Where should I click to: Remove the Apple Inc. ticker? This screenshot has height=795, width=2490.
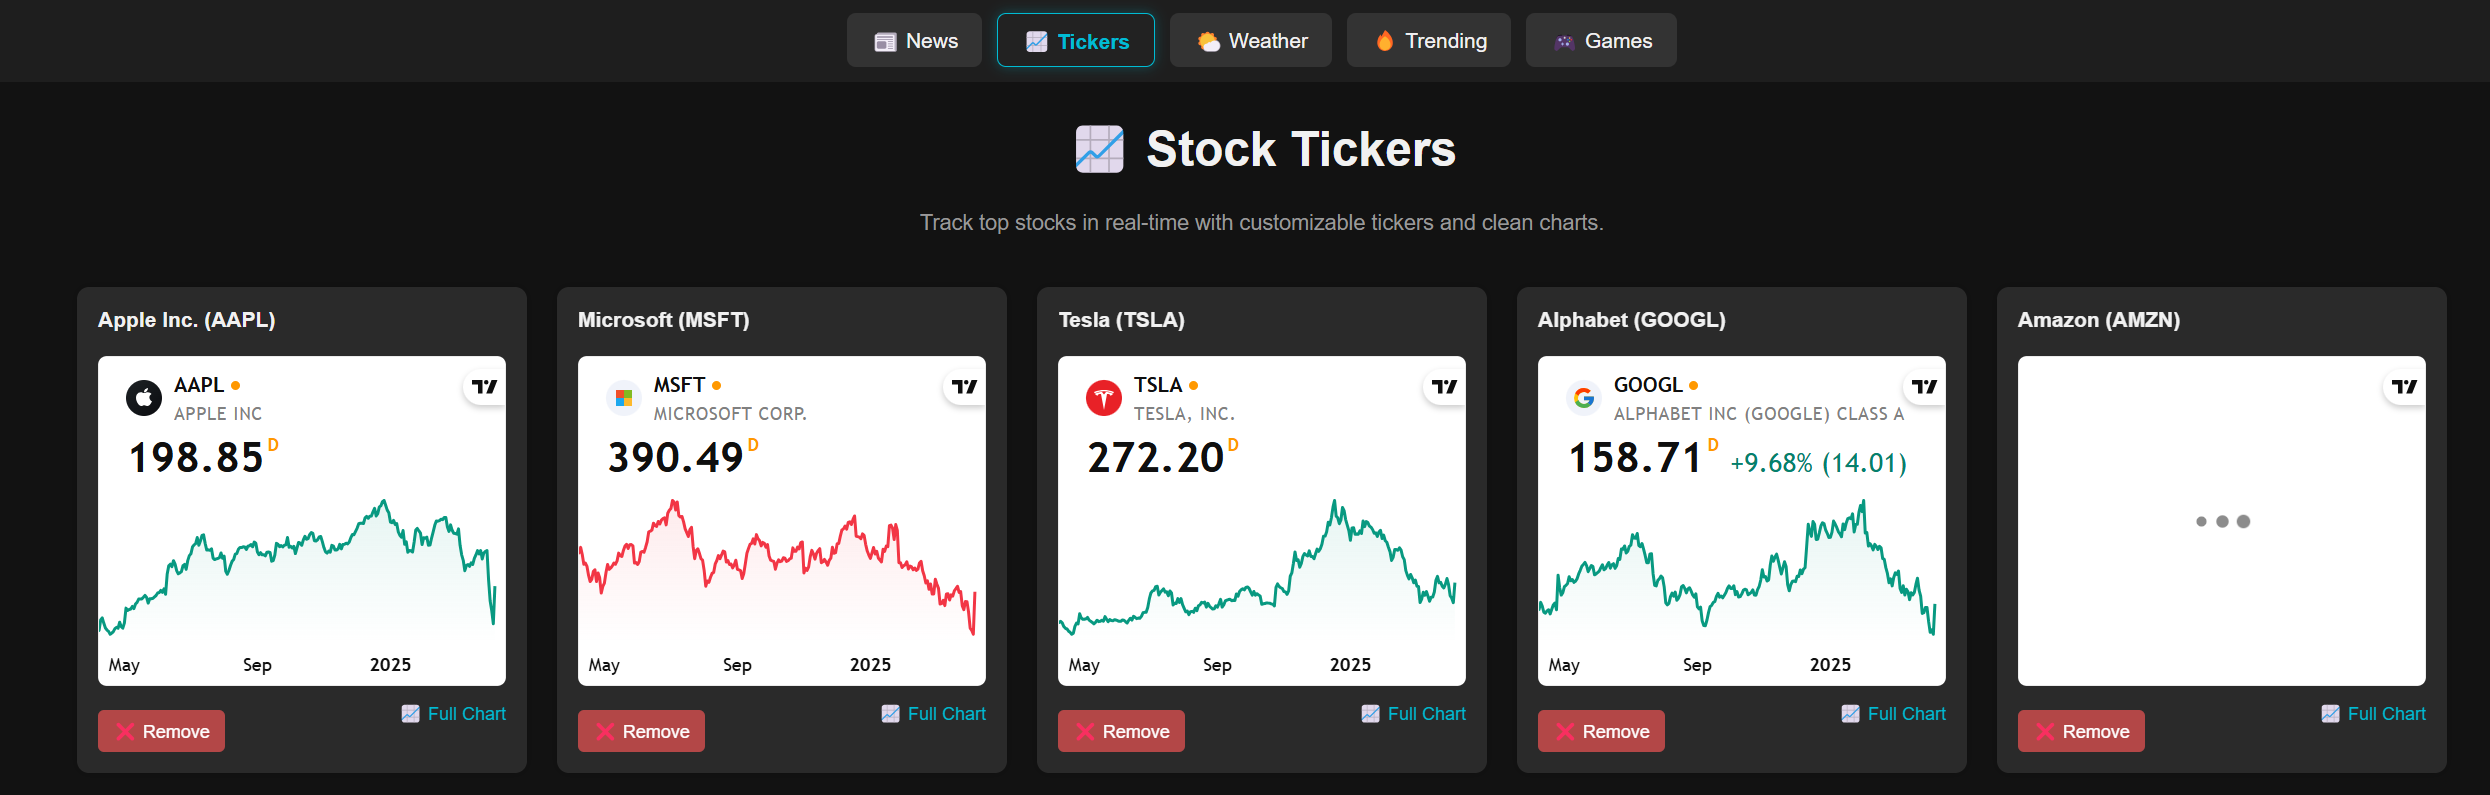tap(162, 731)
